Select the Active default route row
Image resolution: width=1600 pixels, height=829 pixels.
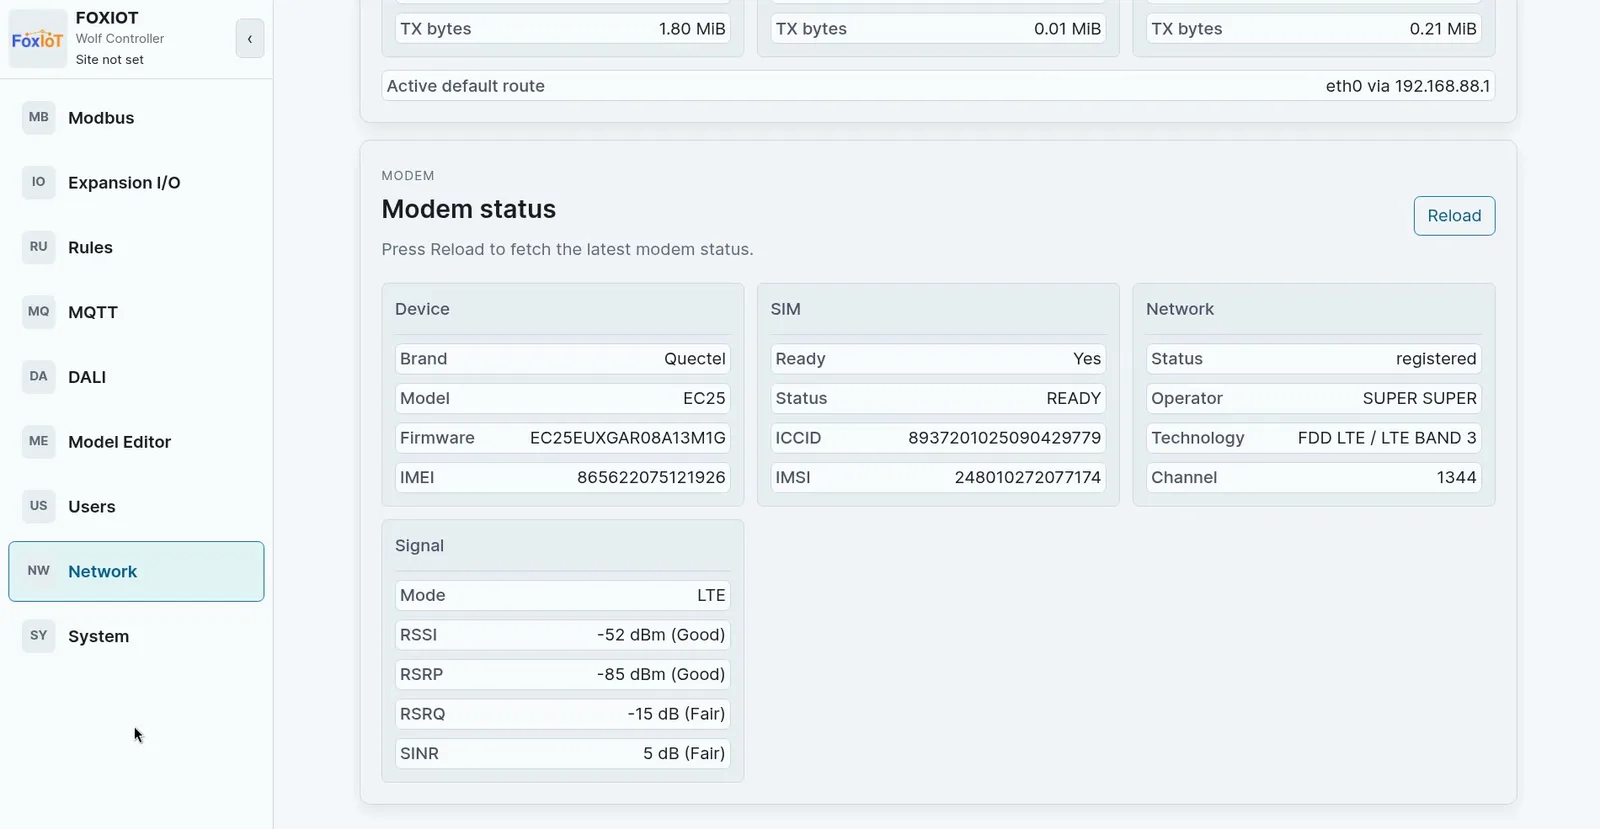(x=938, y=86)
